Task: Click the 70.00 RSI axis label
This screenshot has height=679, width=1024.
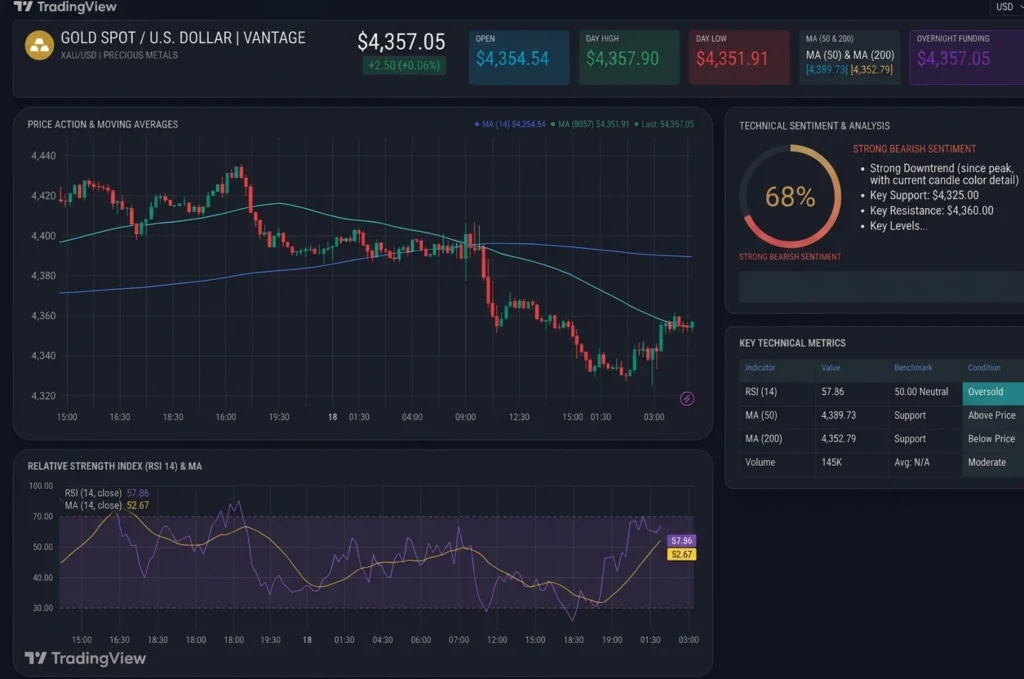Action: coord(43,516)
